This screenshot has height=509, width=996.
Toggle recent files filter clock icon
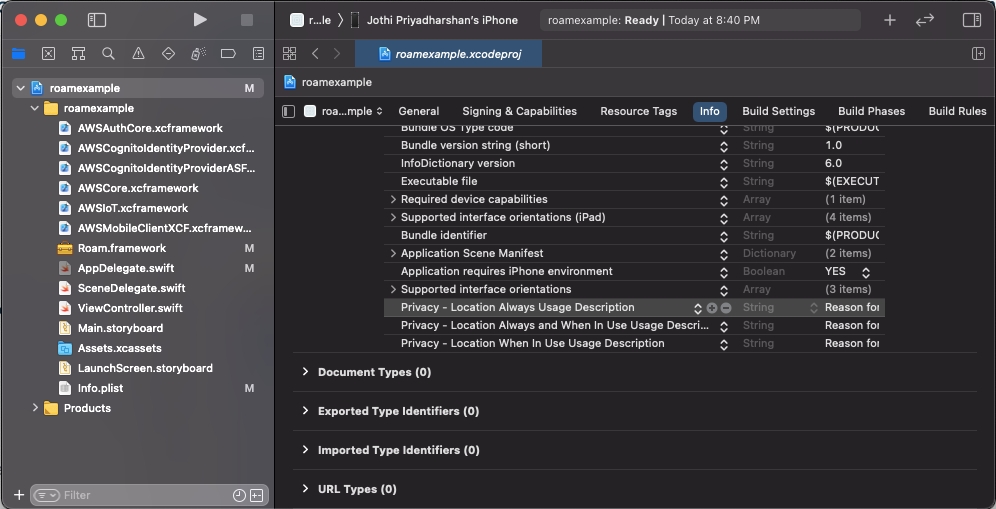click(239, 496)
